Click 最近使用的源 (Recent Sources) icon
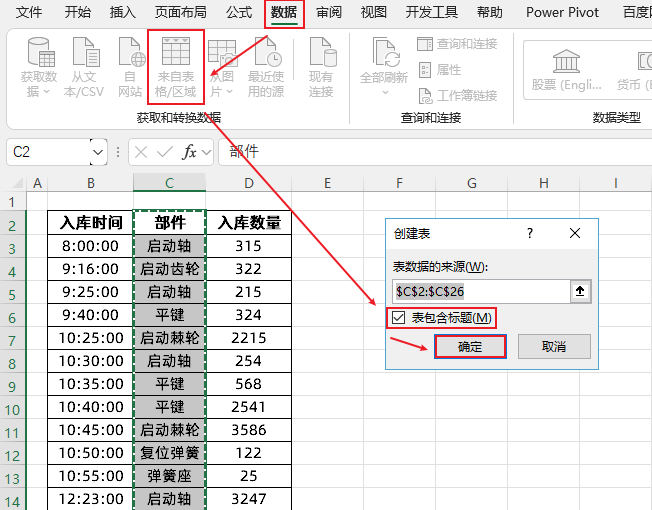The image size is (652, 510). tap(266, 67)
